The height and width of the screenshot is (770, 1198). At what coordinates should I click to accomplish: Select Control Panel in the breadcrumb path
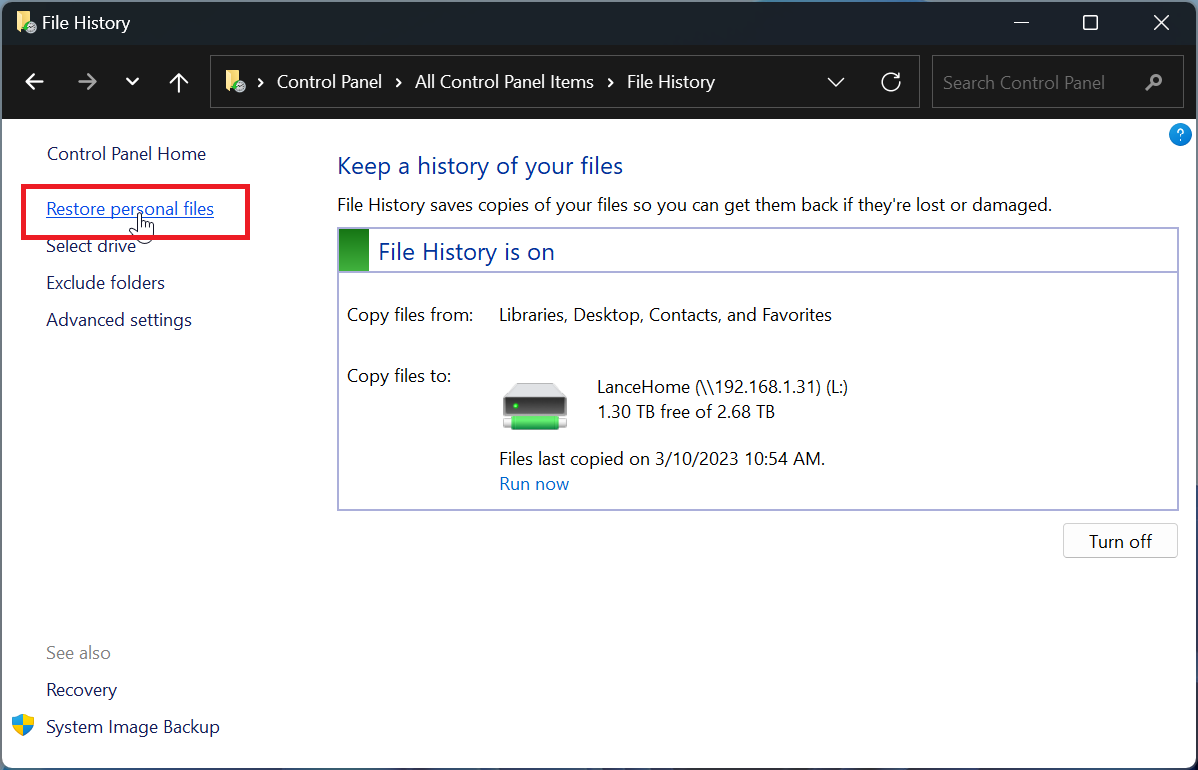click(x=329, y=82)
